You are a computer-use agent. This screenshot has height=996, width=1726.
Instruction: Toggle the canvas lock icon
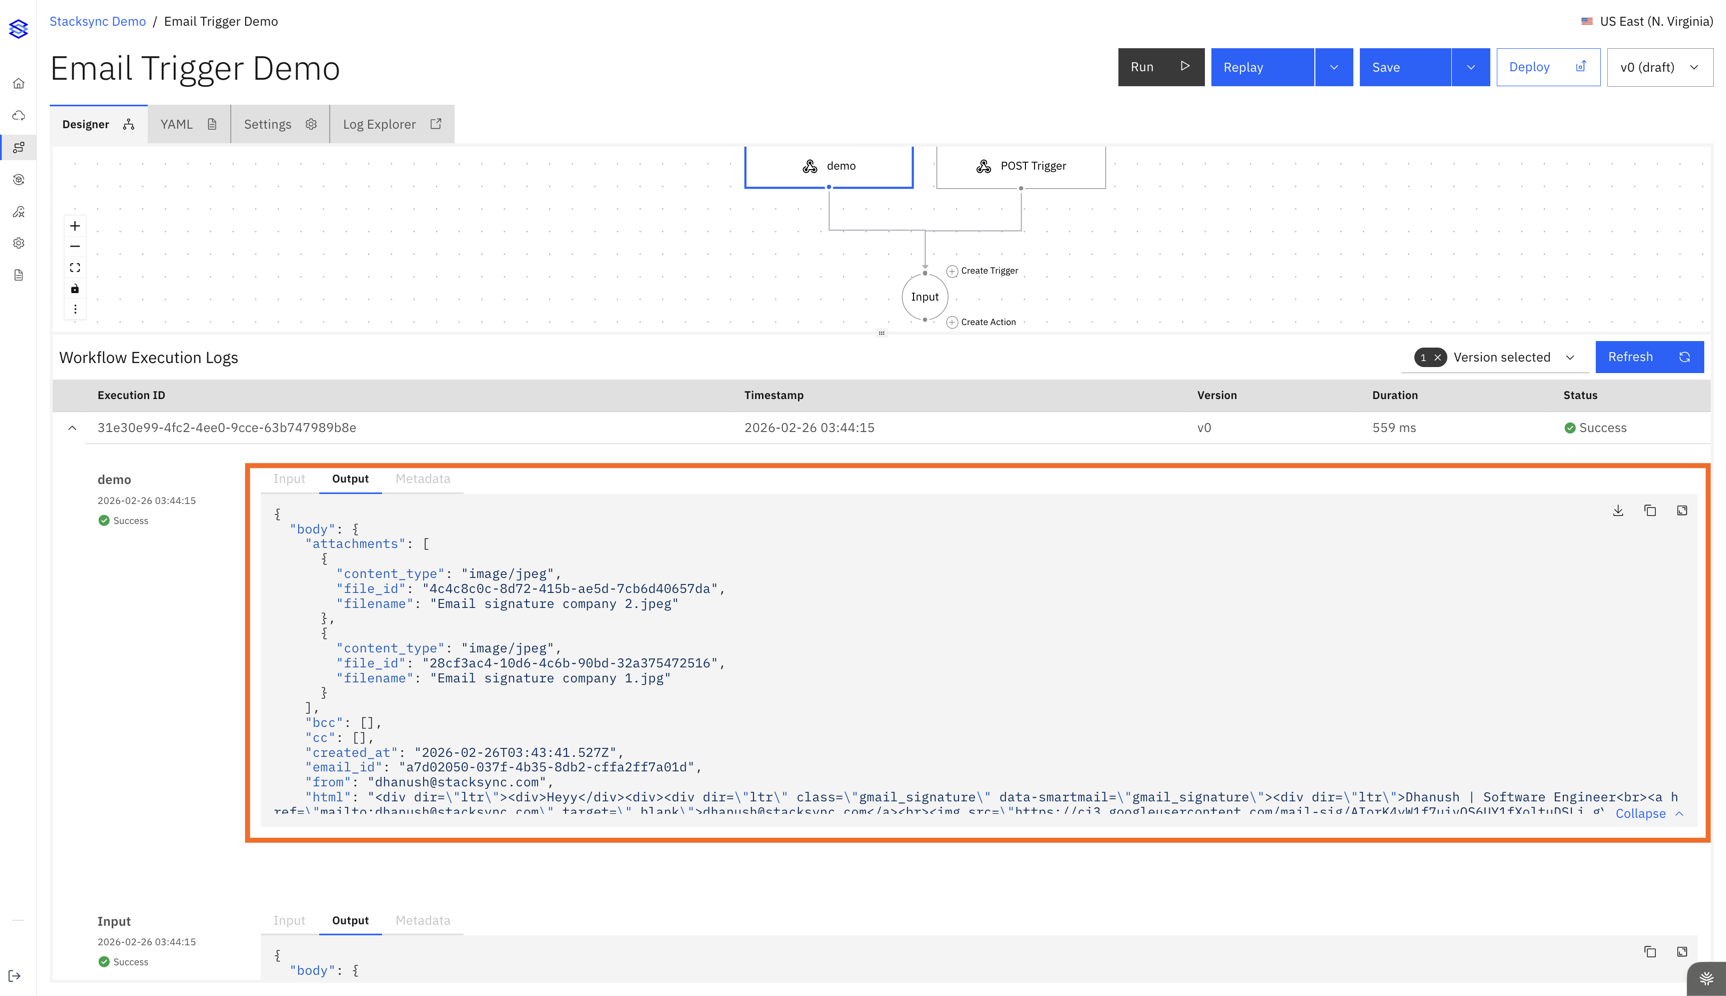click(75, 289)
